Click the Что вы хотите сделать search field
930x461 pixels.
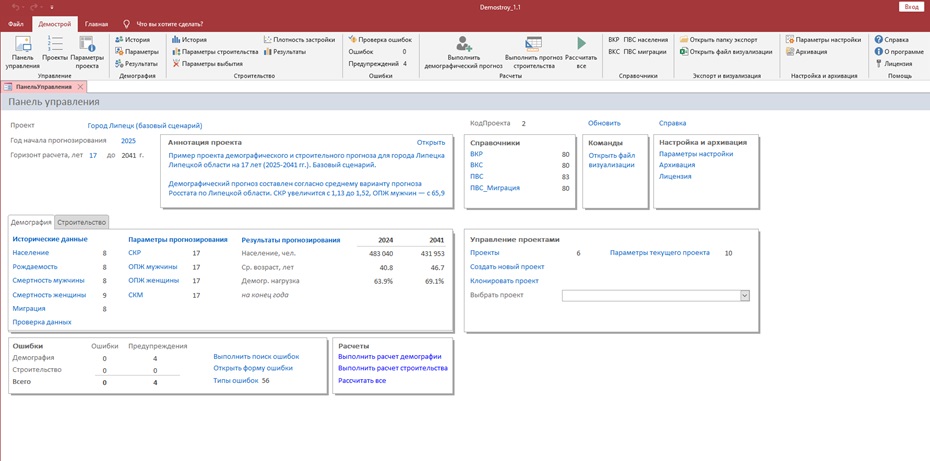[x=169, y=23]
